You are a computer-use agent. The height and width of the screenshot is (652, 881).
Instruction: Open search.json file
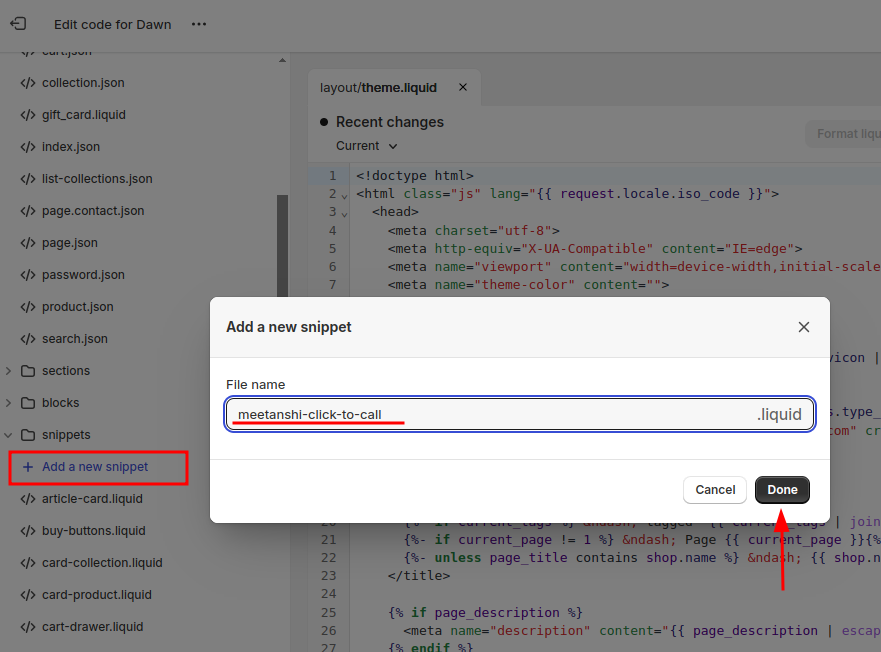(x=75, y=339)
